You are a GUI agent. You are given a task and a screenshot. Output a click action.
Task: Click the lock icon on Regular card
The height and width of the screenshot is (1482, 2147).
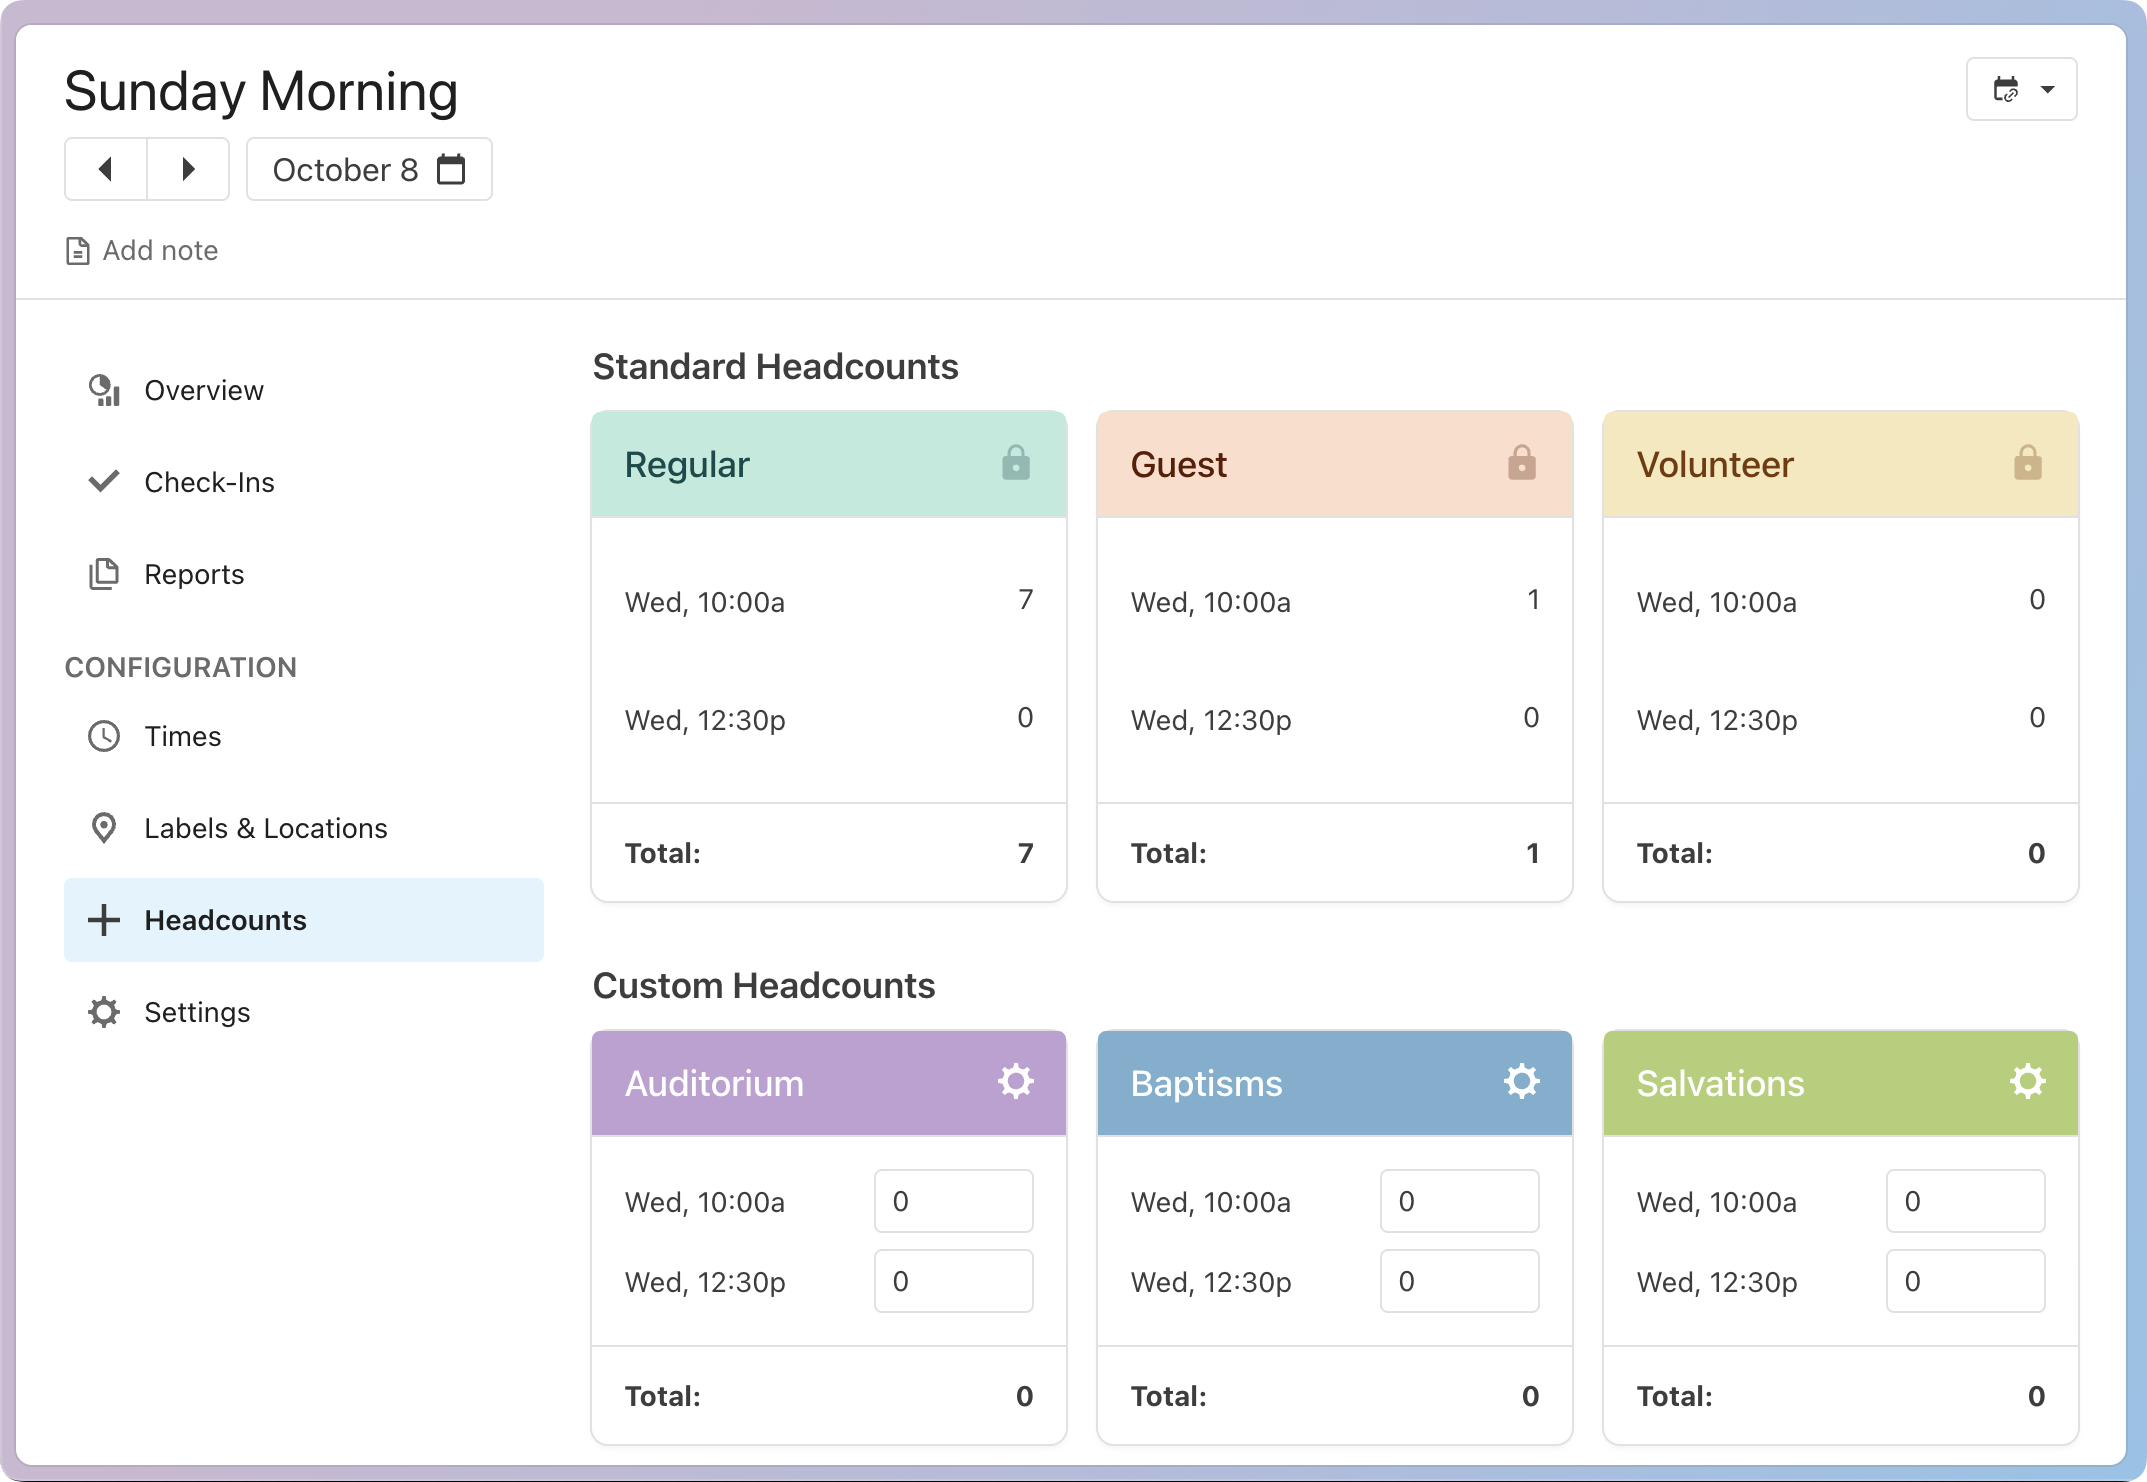1015,463
